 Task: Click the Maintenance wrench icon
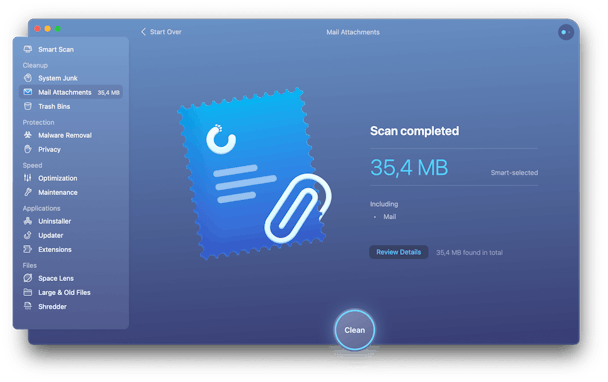pyautogui.click(x=28, y=192)
